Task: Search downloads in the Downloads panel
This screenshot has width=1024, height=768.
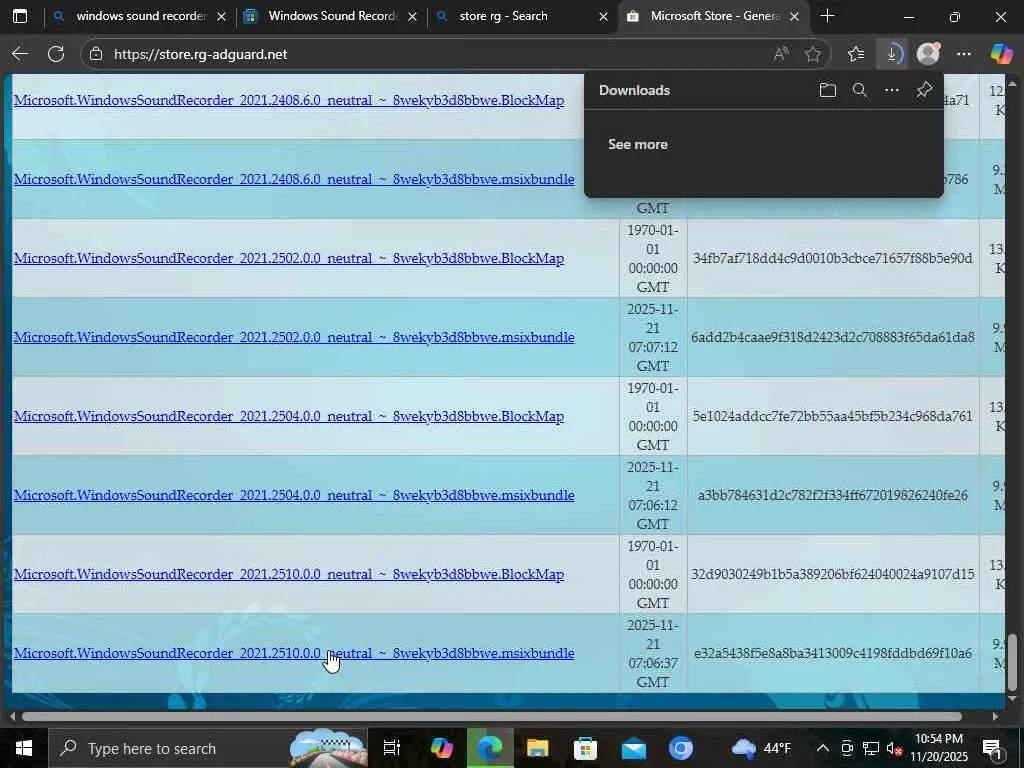Action: [860, 90]
